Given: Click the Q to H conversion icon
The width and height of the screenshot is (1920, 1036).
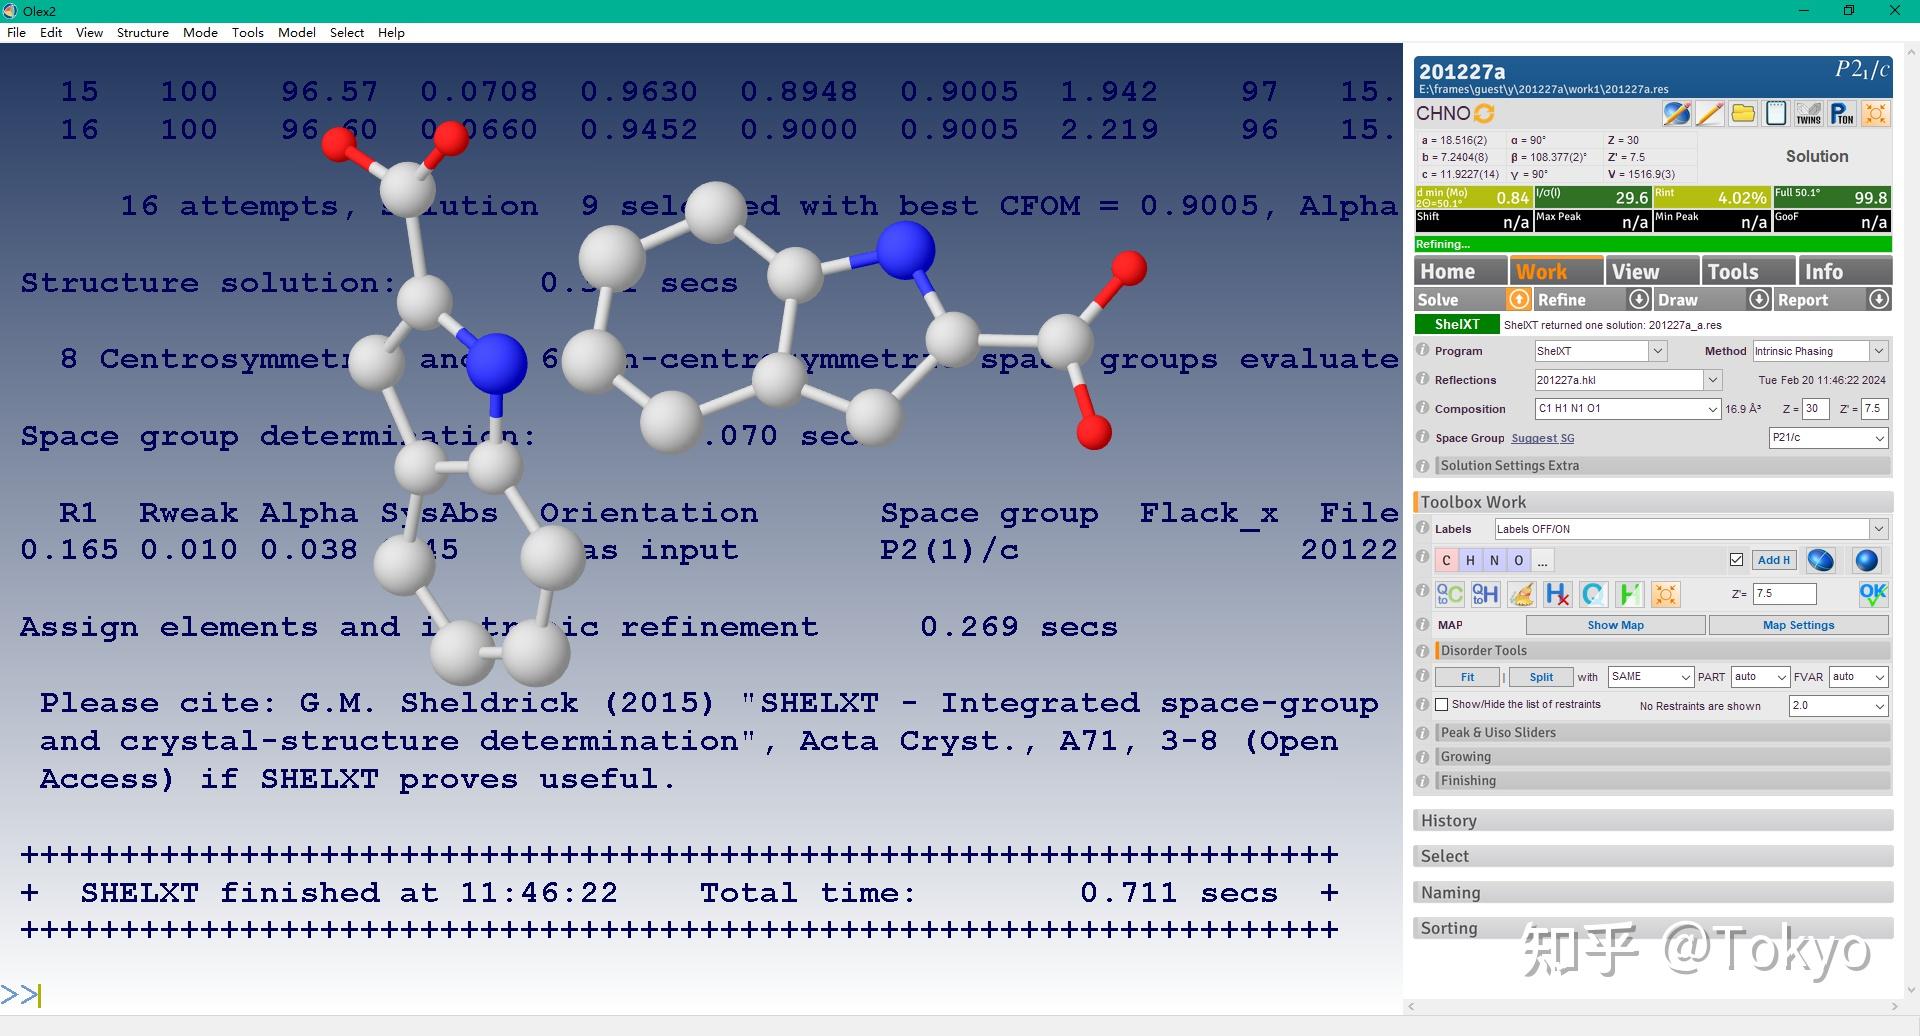Looking at the screenshot, I should click(x=1486, y=594).
